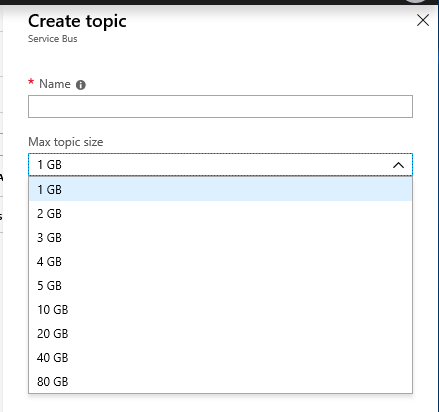Select 4 GB as max topic size
This screenshot has width=439, height=412.
[220, 262]
